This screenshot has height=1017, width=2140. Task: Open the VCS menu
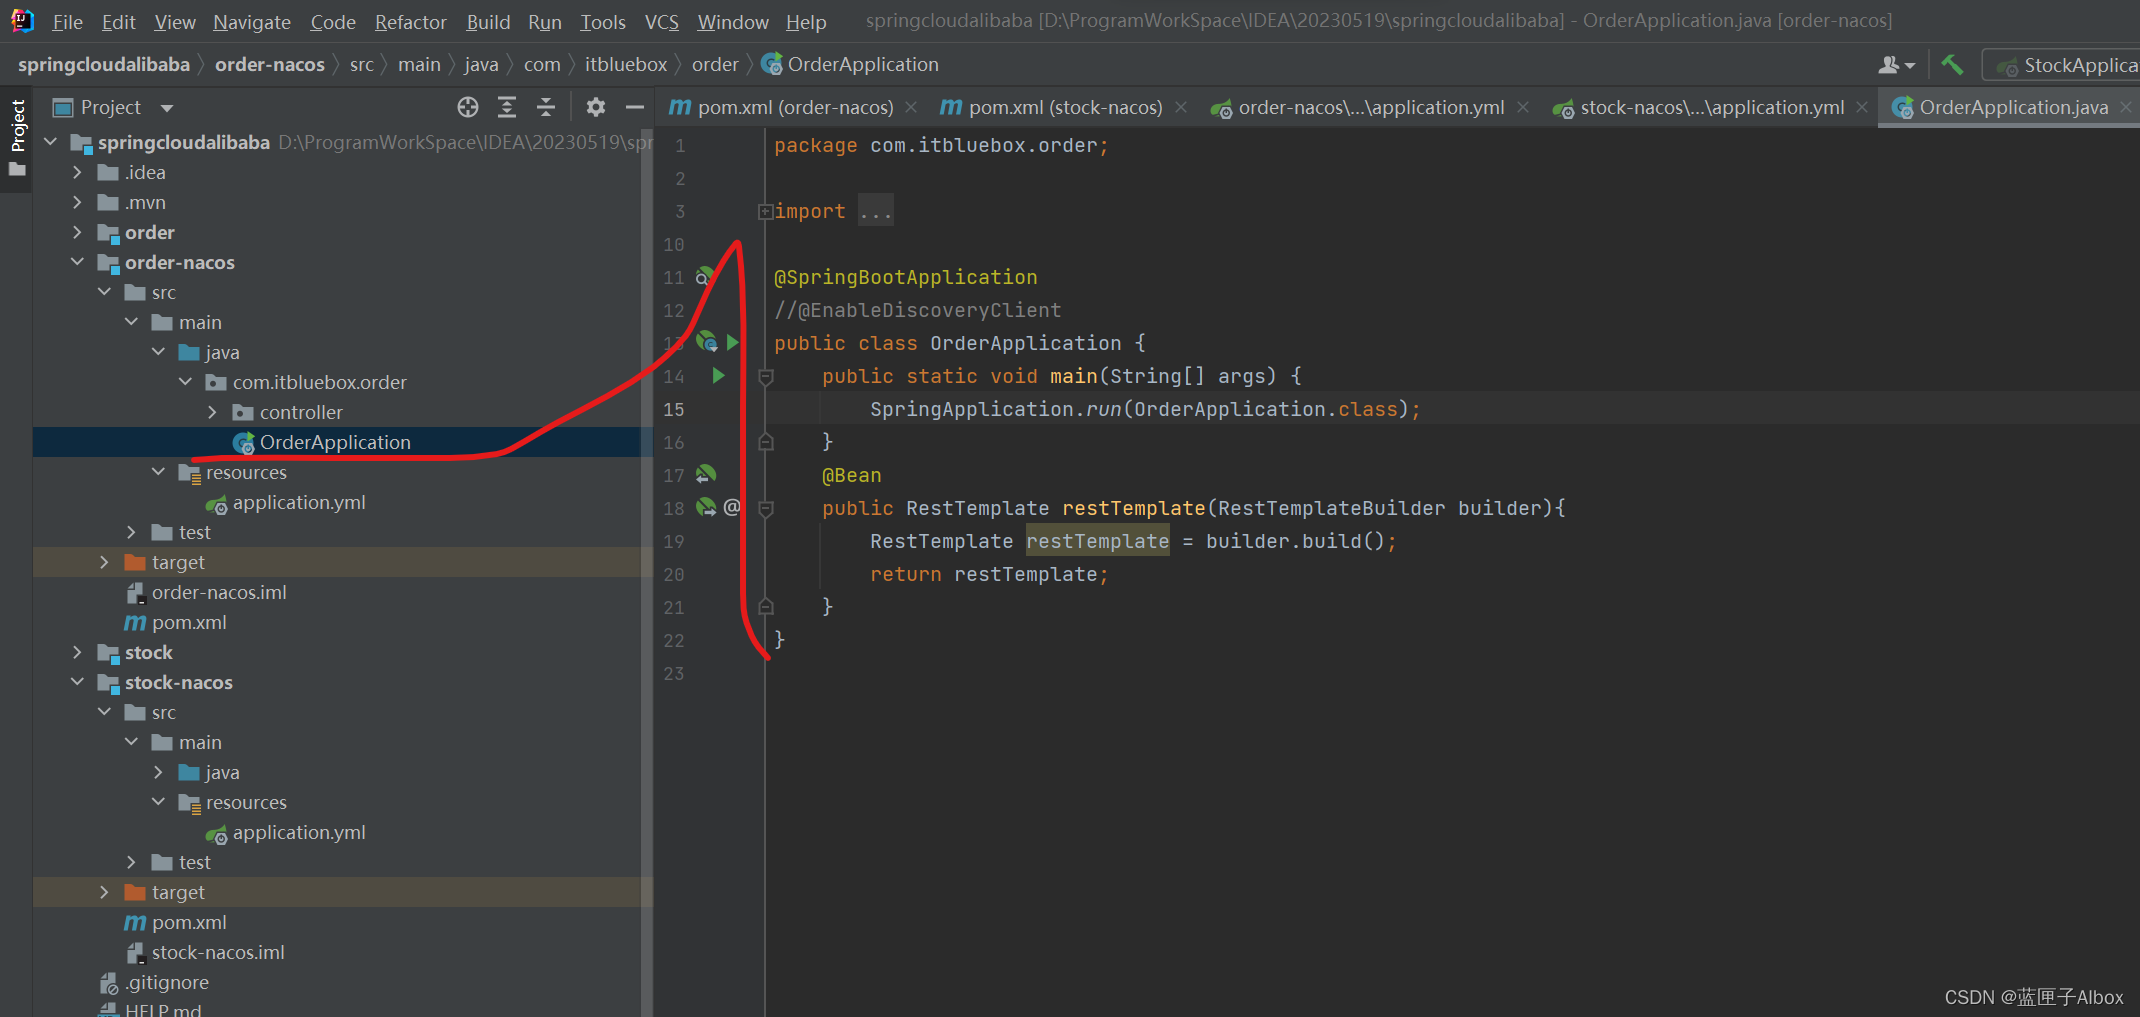tap(661, 22)
